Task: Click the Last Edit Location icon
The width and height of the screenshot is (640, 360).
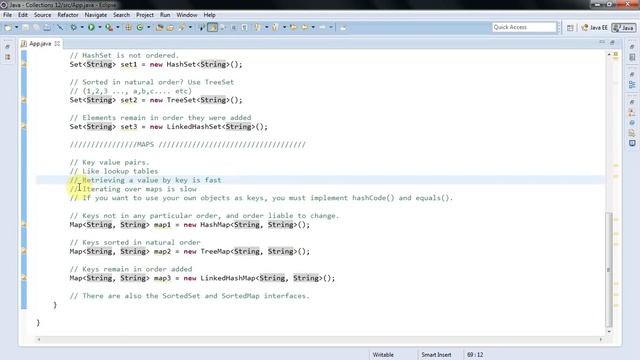Action: [293, 27]
